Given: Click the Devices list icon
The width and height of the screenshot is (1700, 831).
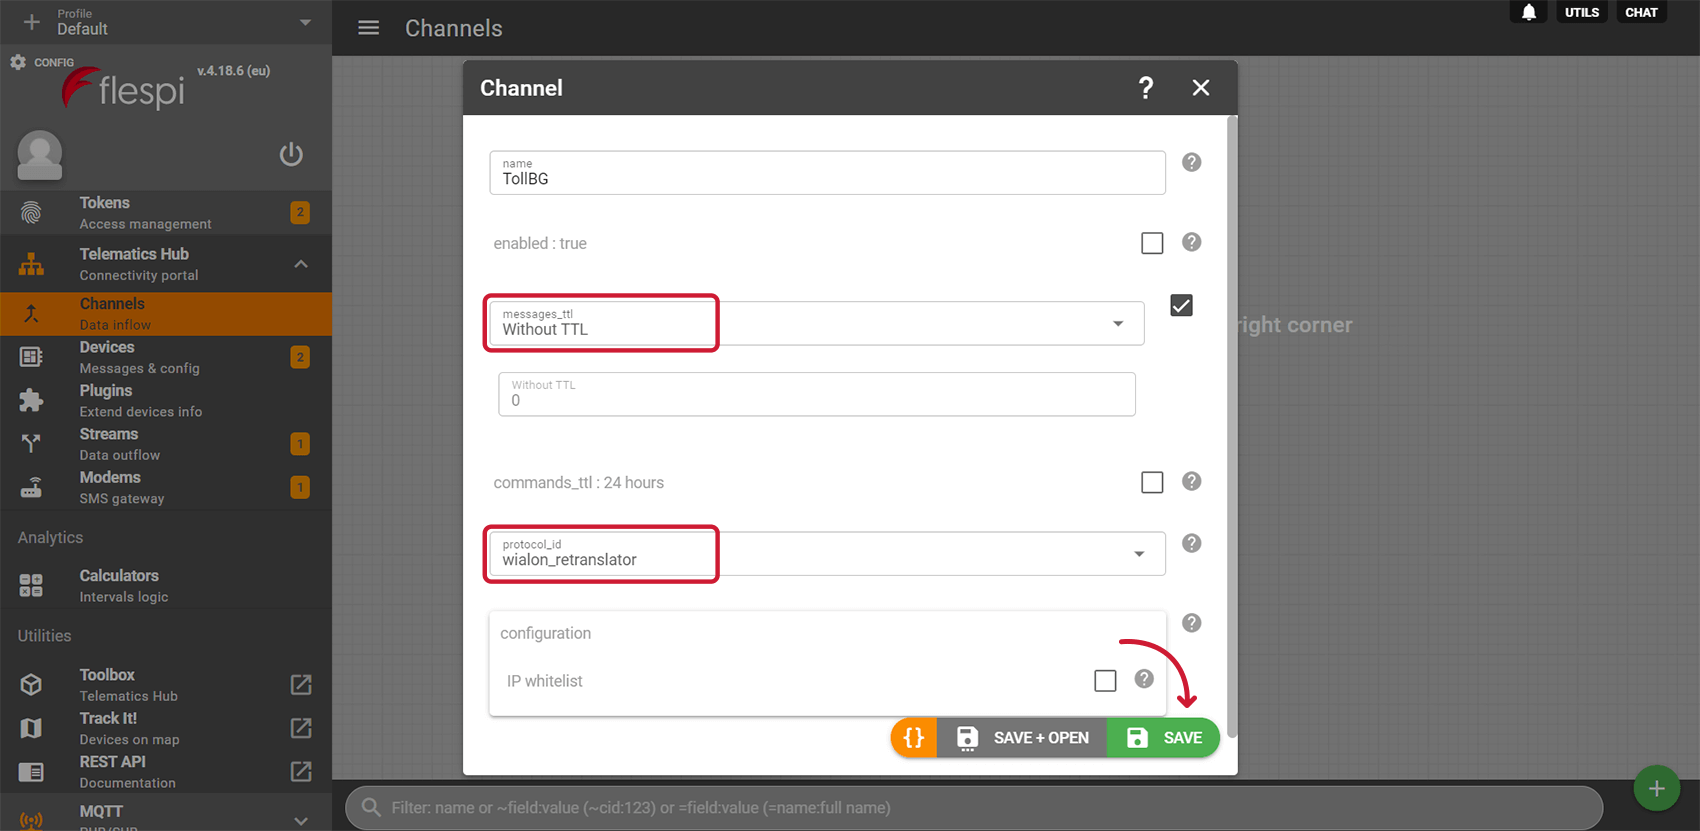Looking at the screenshot, I should pyautogui.click(x=31, y=357).
